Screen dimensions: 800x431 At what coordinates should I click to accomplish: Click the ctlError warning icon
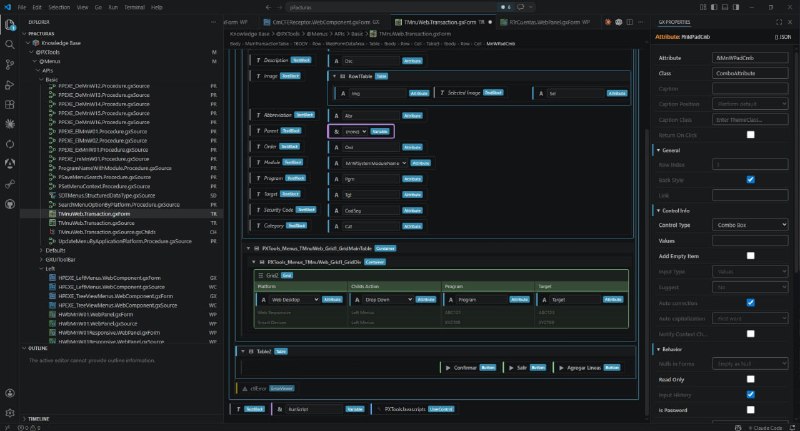pyautogui.click(x=245, y=388)
